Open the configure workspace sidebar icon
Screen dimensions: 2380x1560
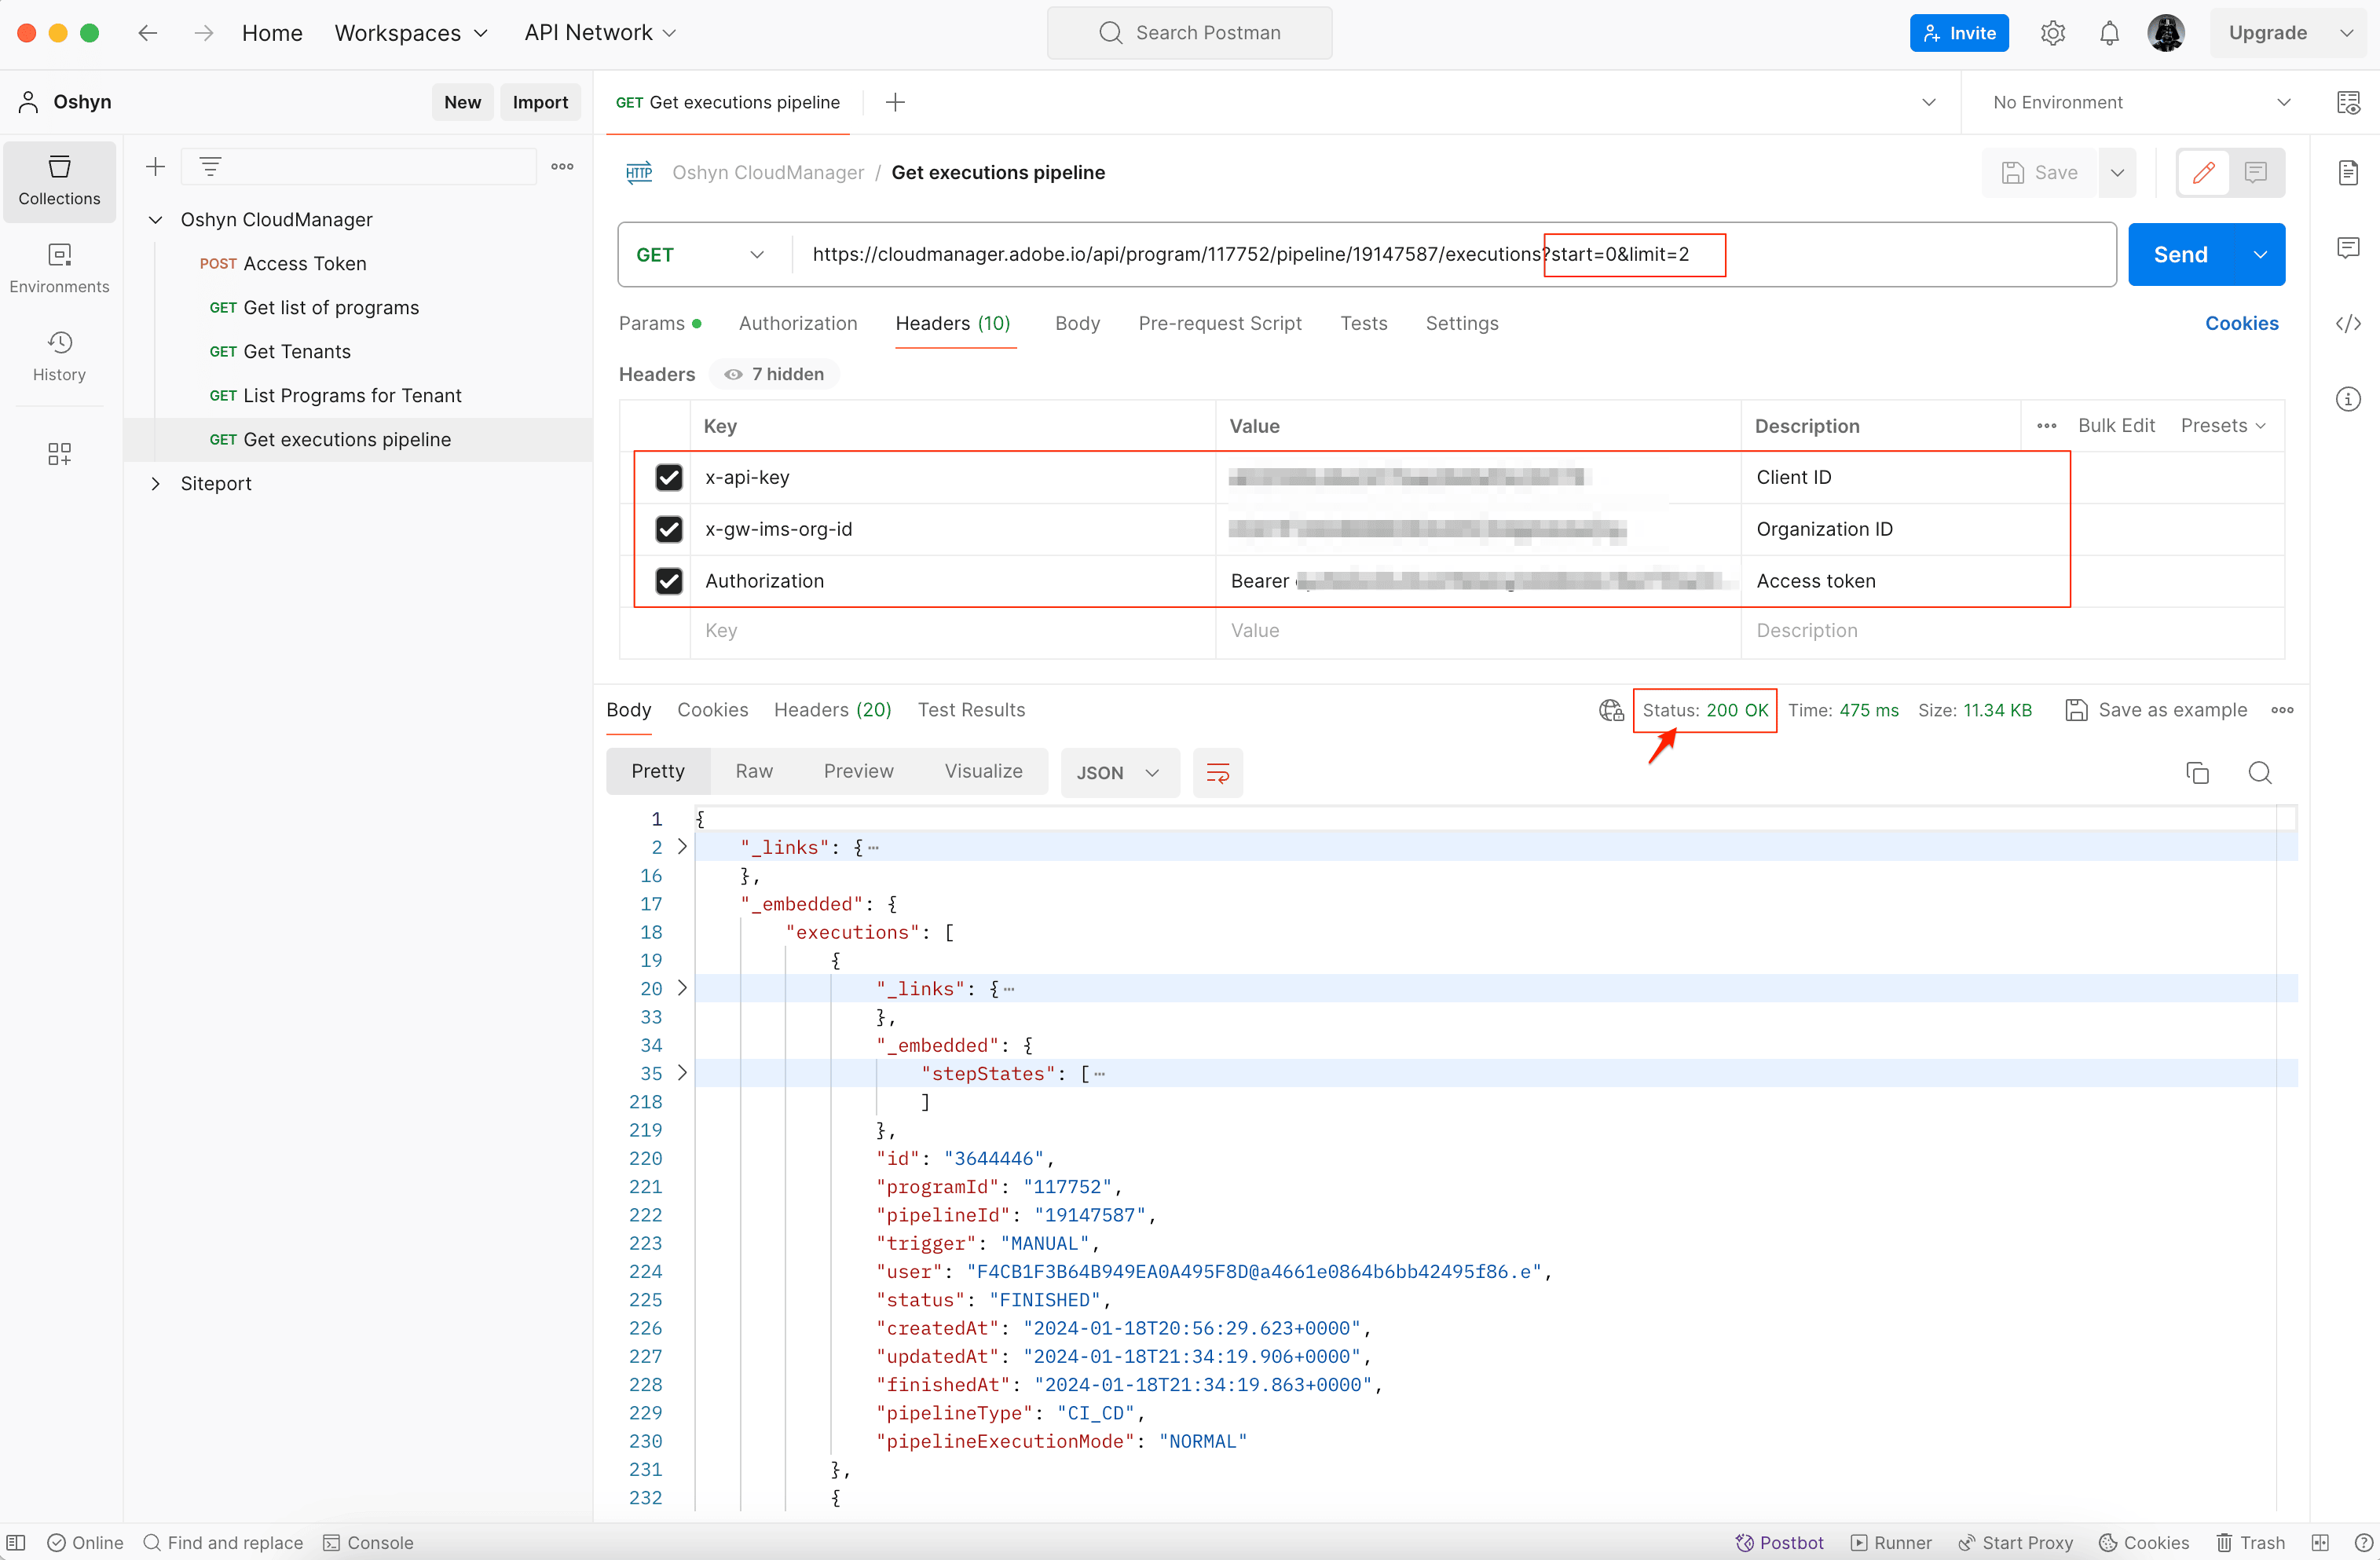(x=59, y=454)
